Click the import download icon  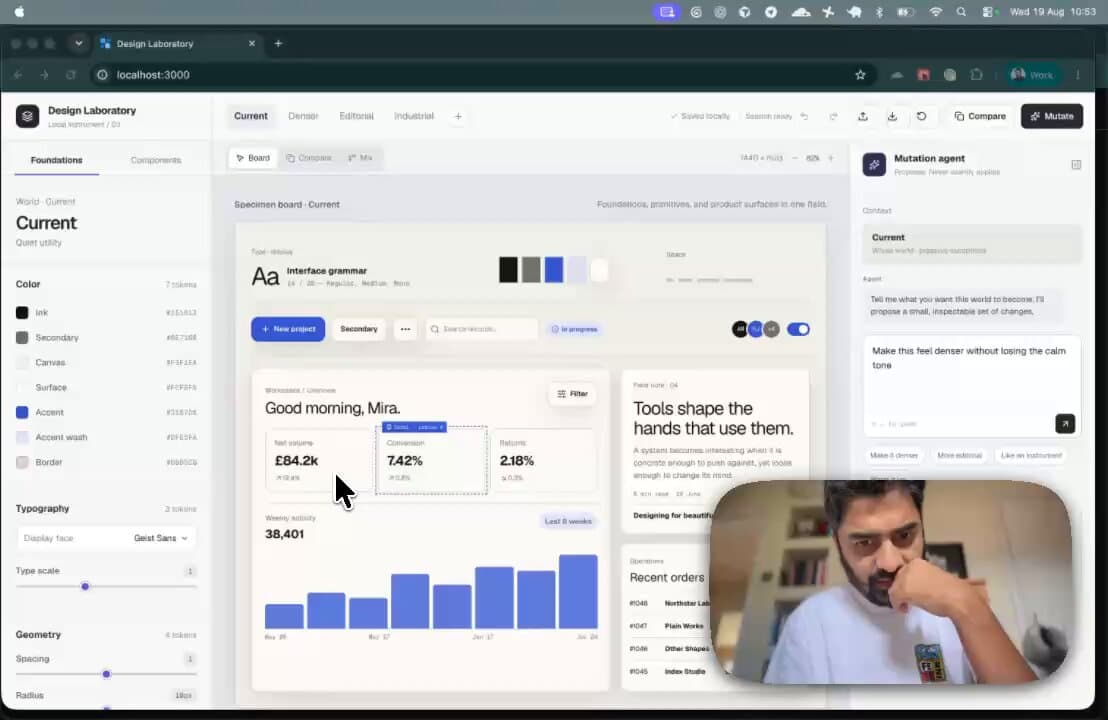[x=892, y=116]
